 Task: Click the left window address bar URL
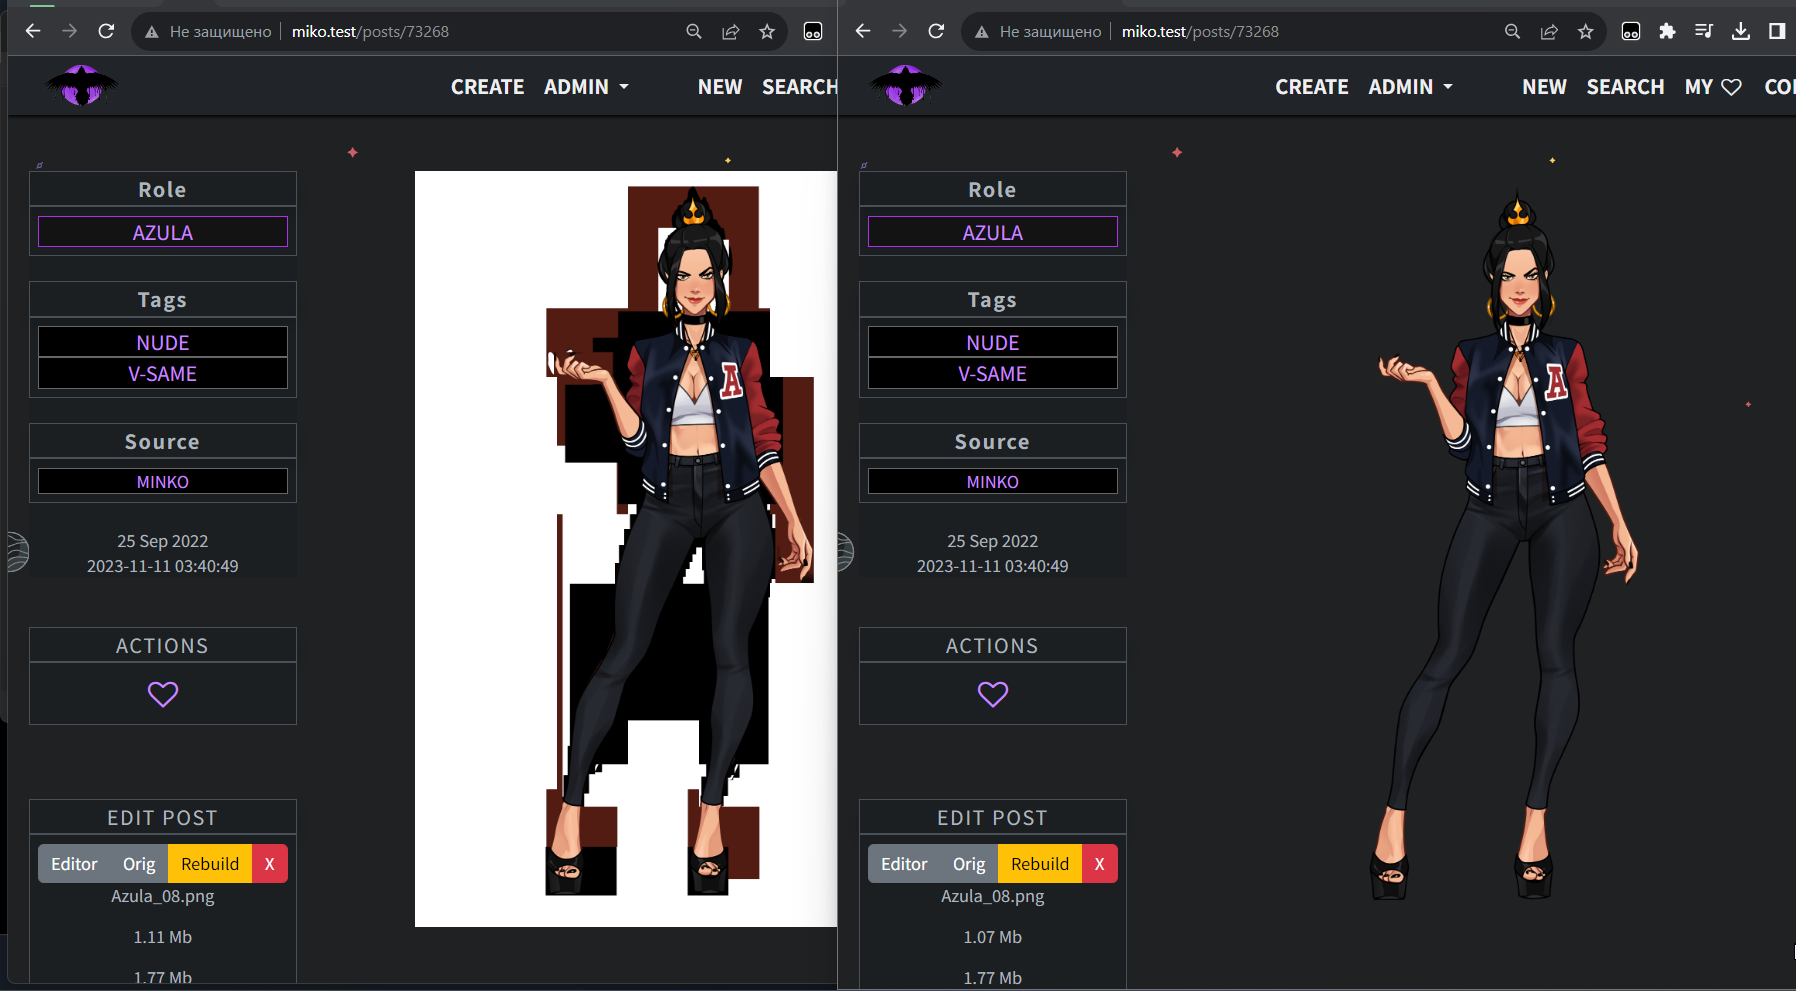click(x=370, y=32)
